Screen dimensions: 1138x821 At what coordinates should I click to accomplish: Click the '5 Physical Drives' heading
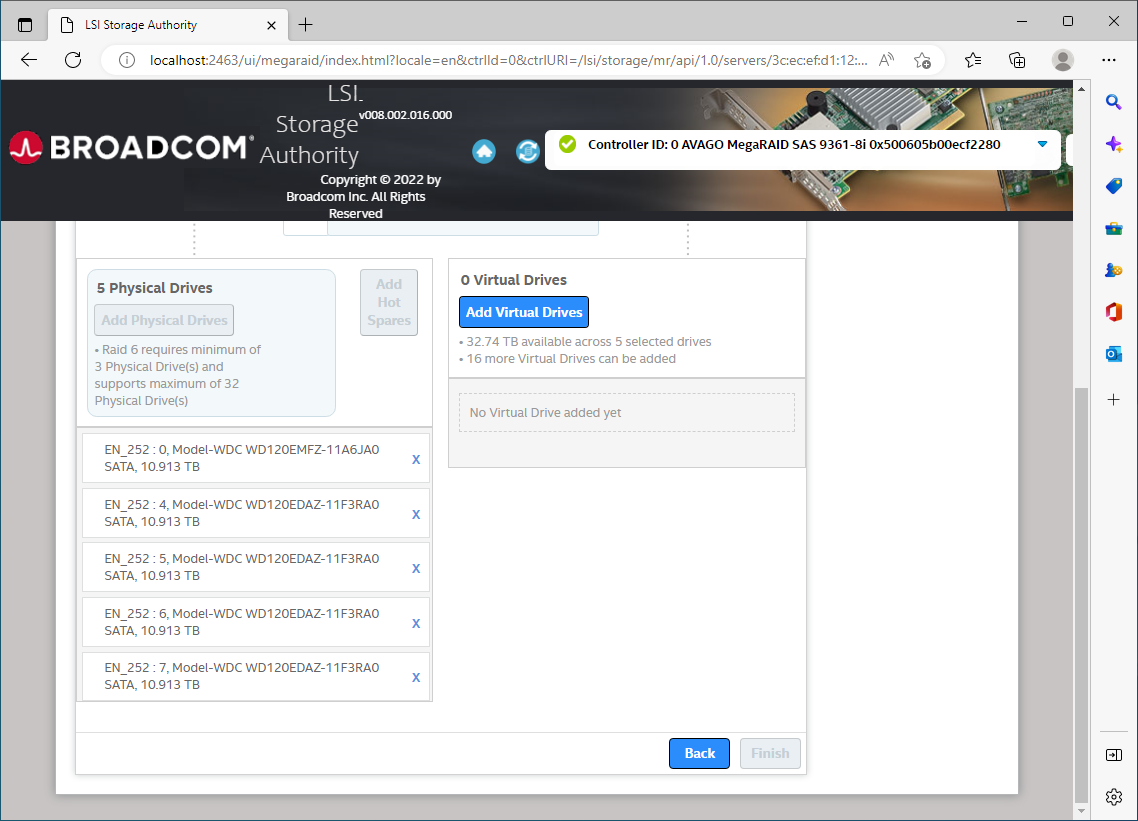[x=155, y=288]
